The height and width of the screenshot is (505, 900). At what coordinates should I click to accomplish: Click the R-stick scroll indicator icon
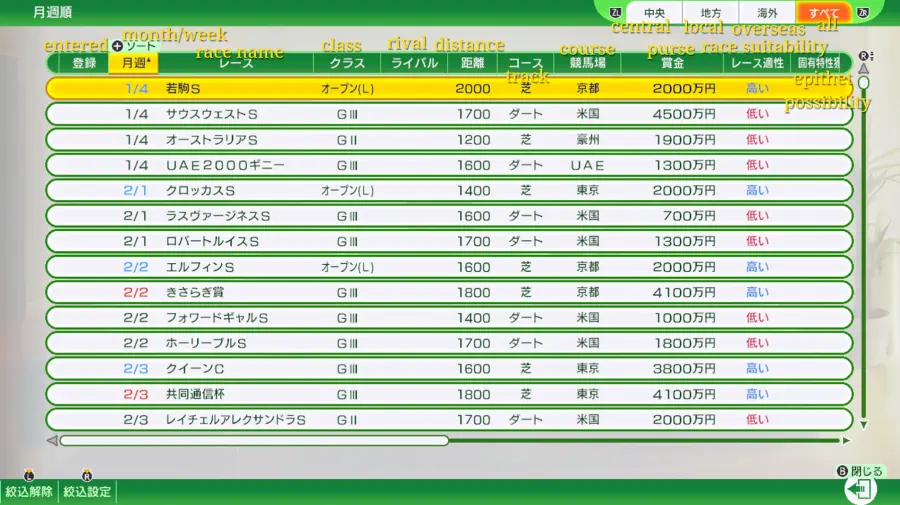pos(866,55)
